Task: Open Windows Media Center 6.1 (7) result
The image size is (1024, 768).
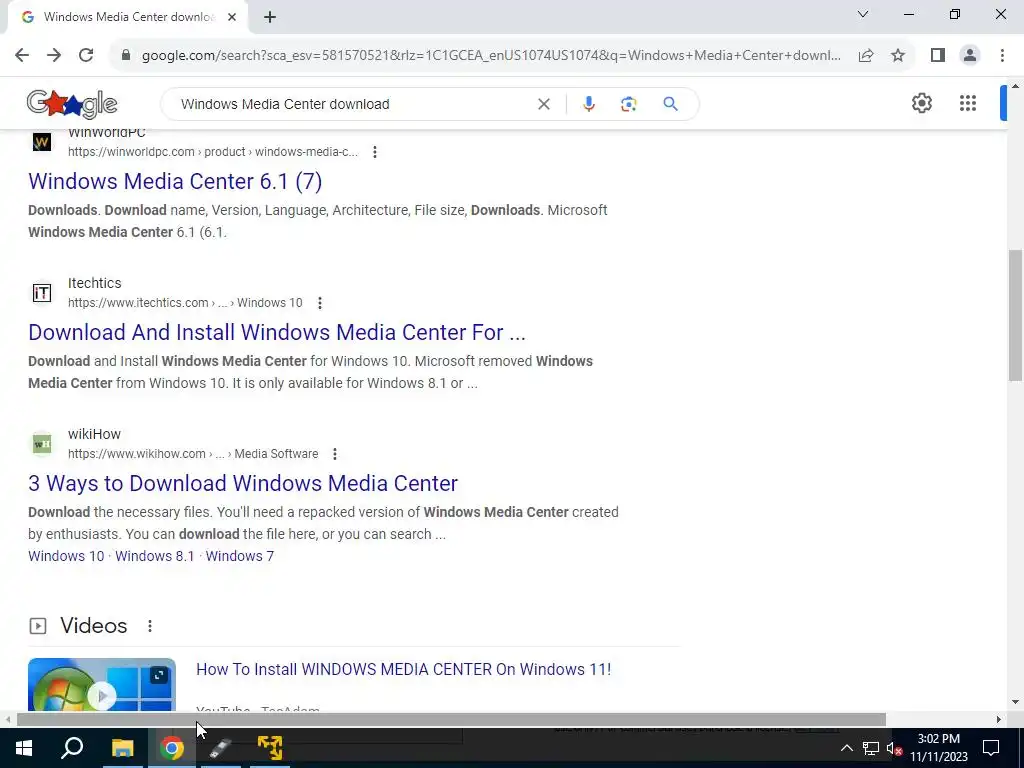Action: point(175,182)
